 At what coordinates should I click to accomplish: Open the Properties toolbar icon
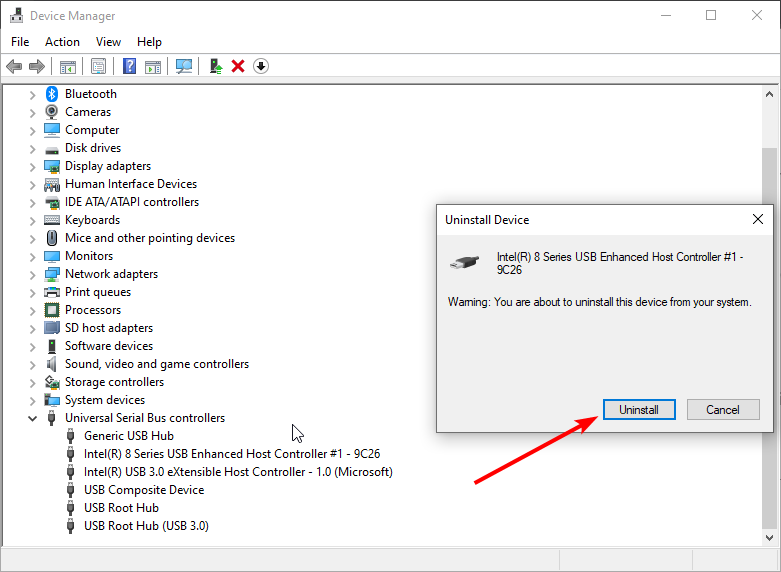[x=98, y=66]
